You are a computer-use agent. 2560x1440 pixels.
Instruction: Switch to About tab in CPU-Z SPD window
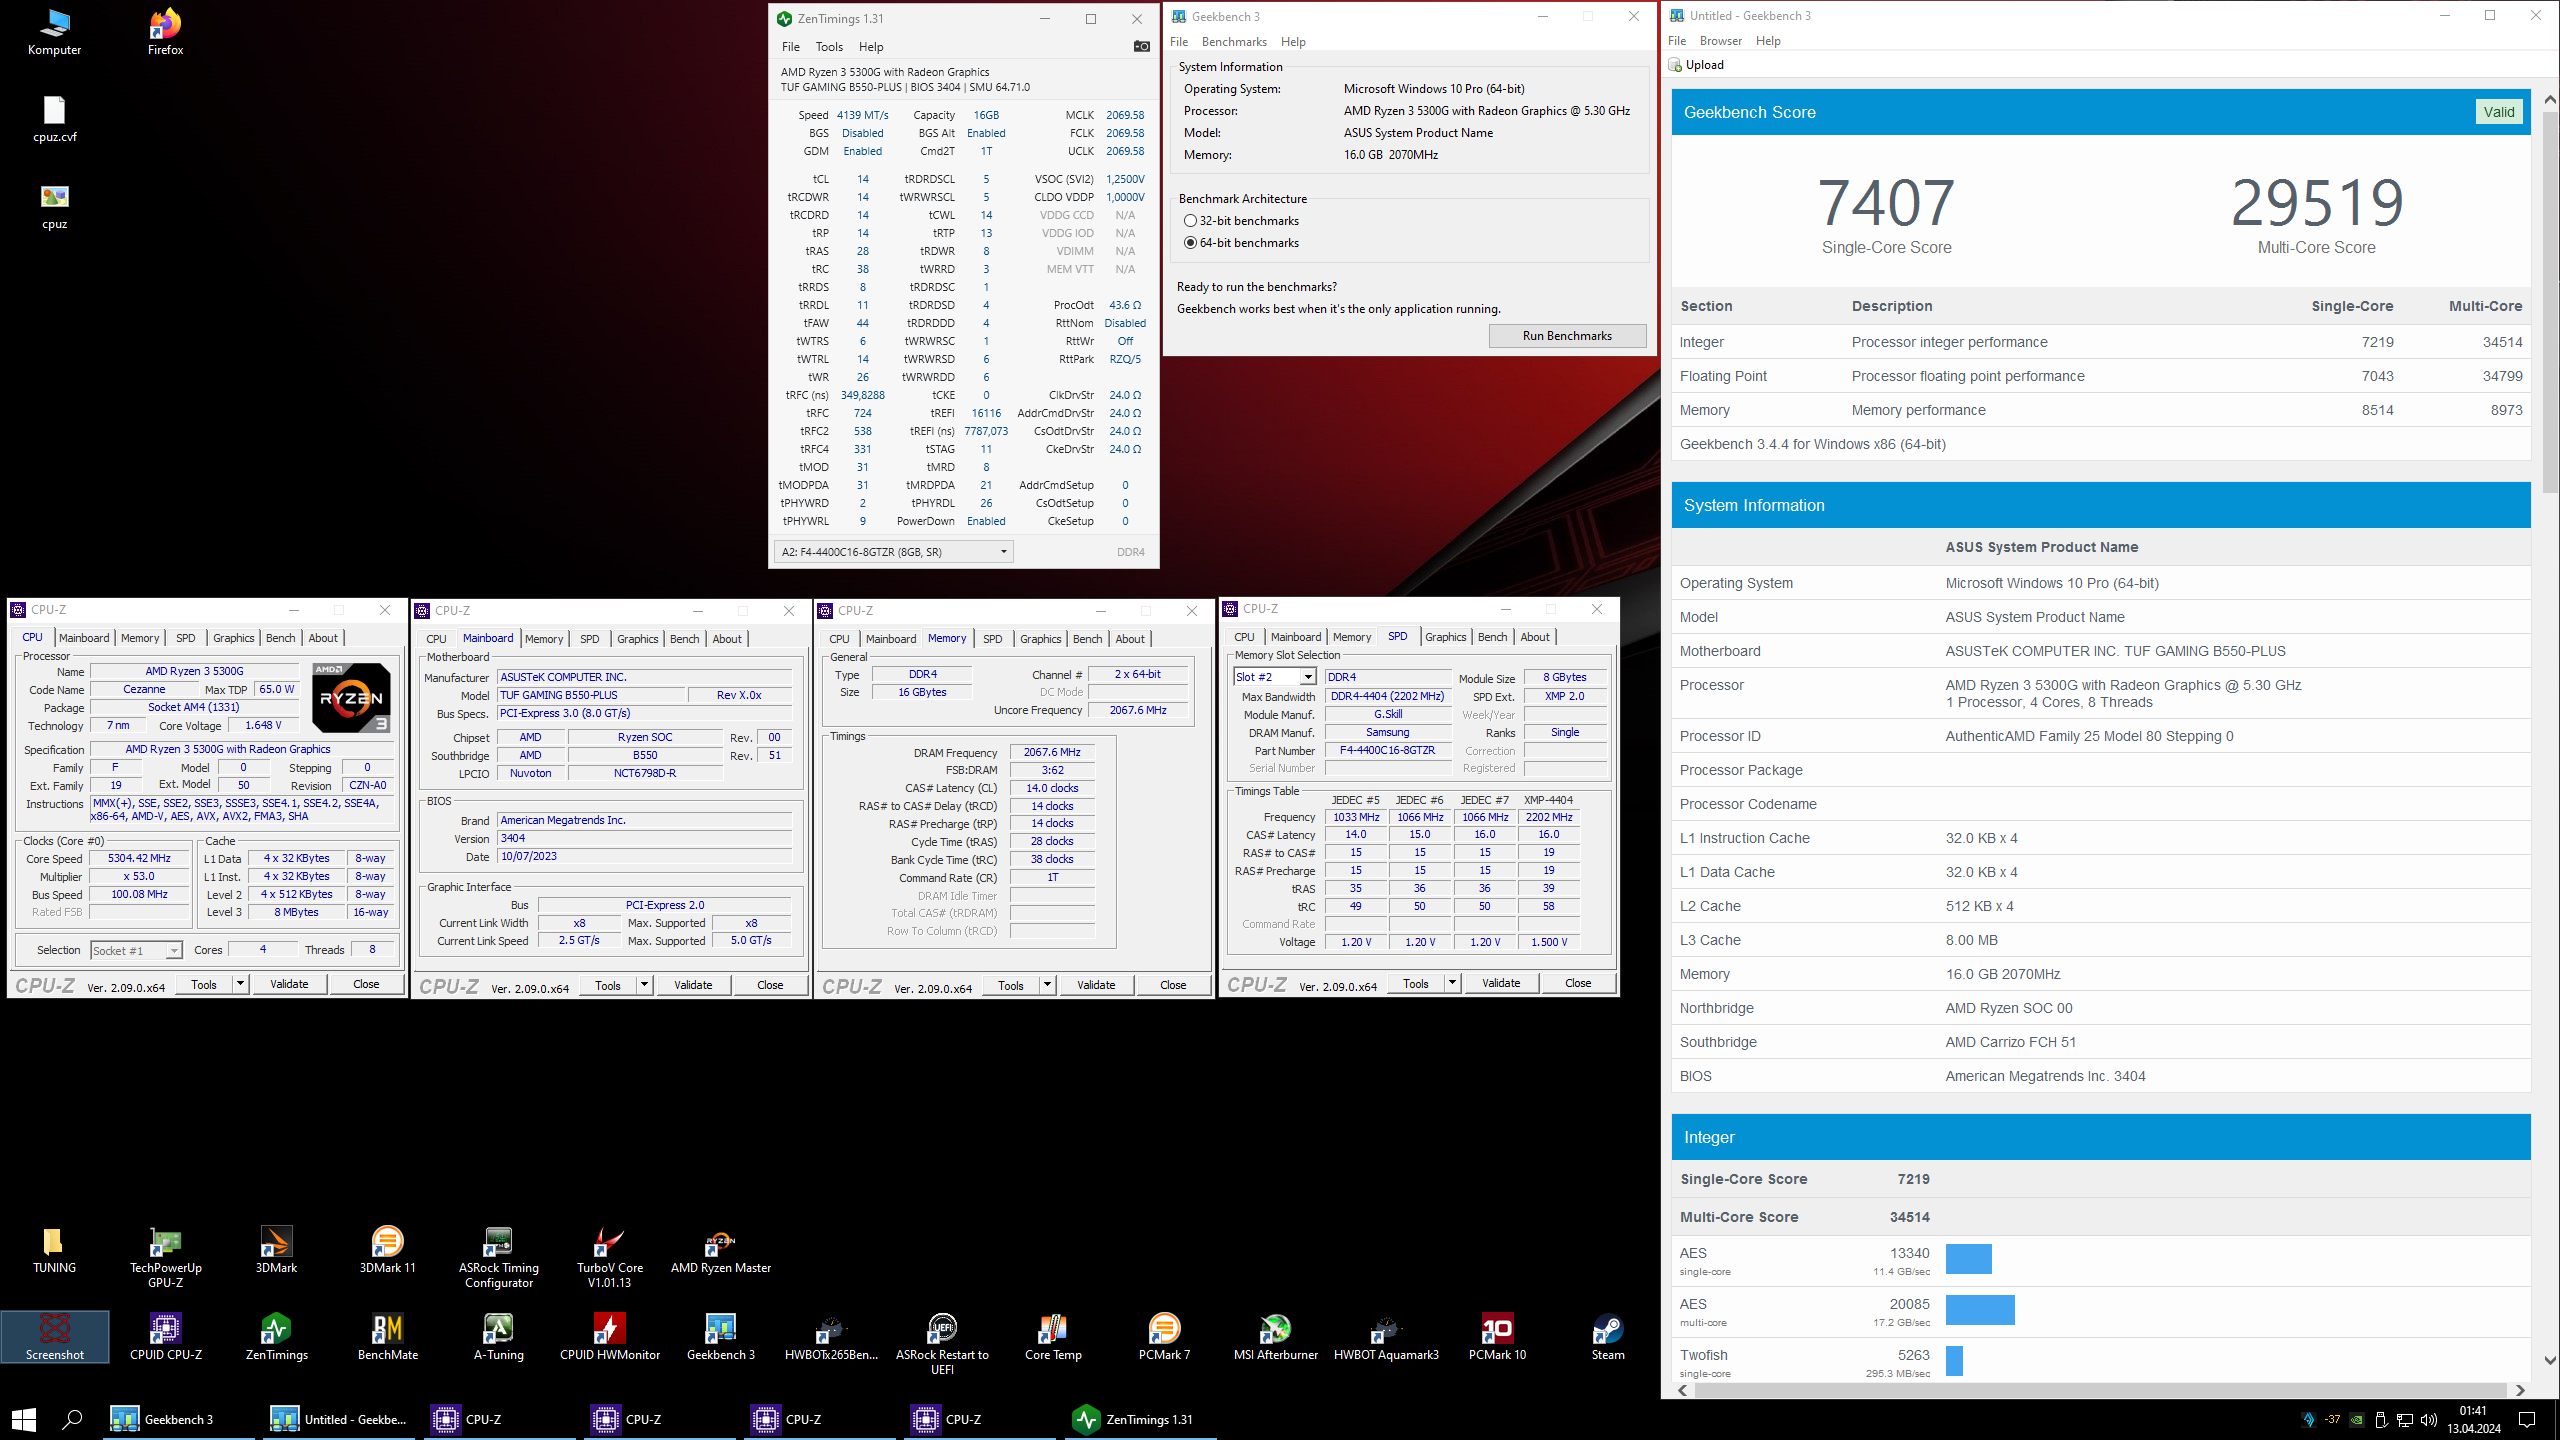1535,637
